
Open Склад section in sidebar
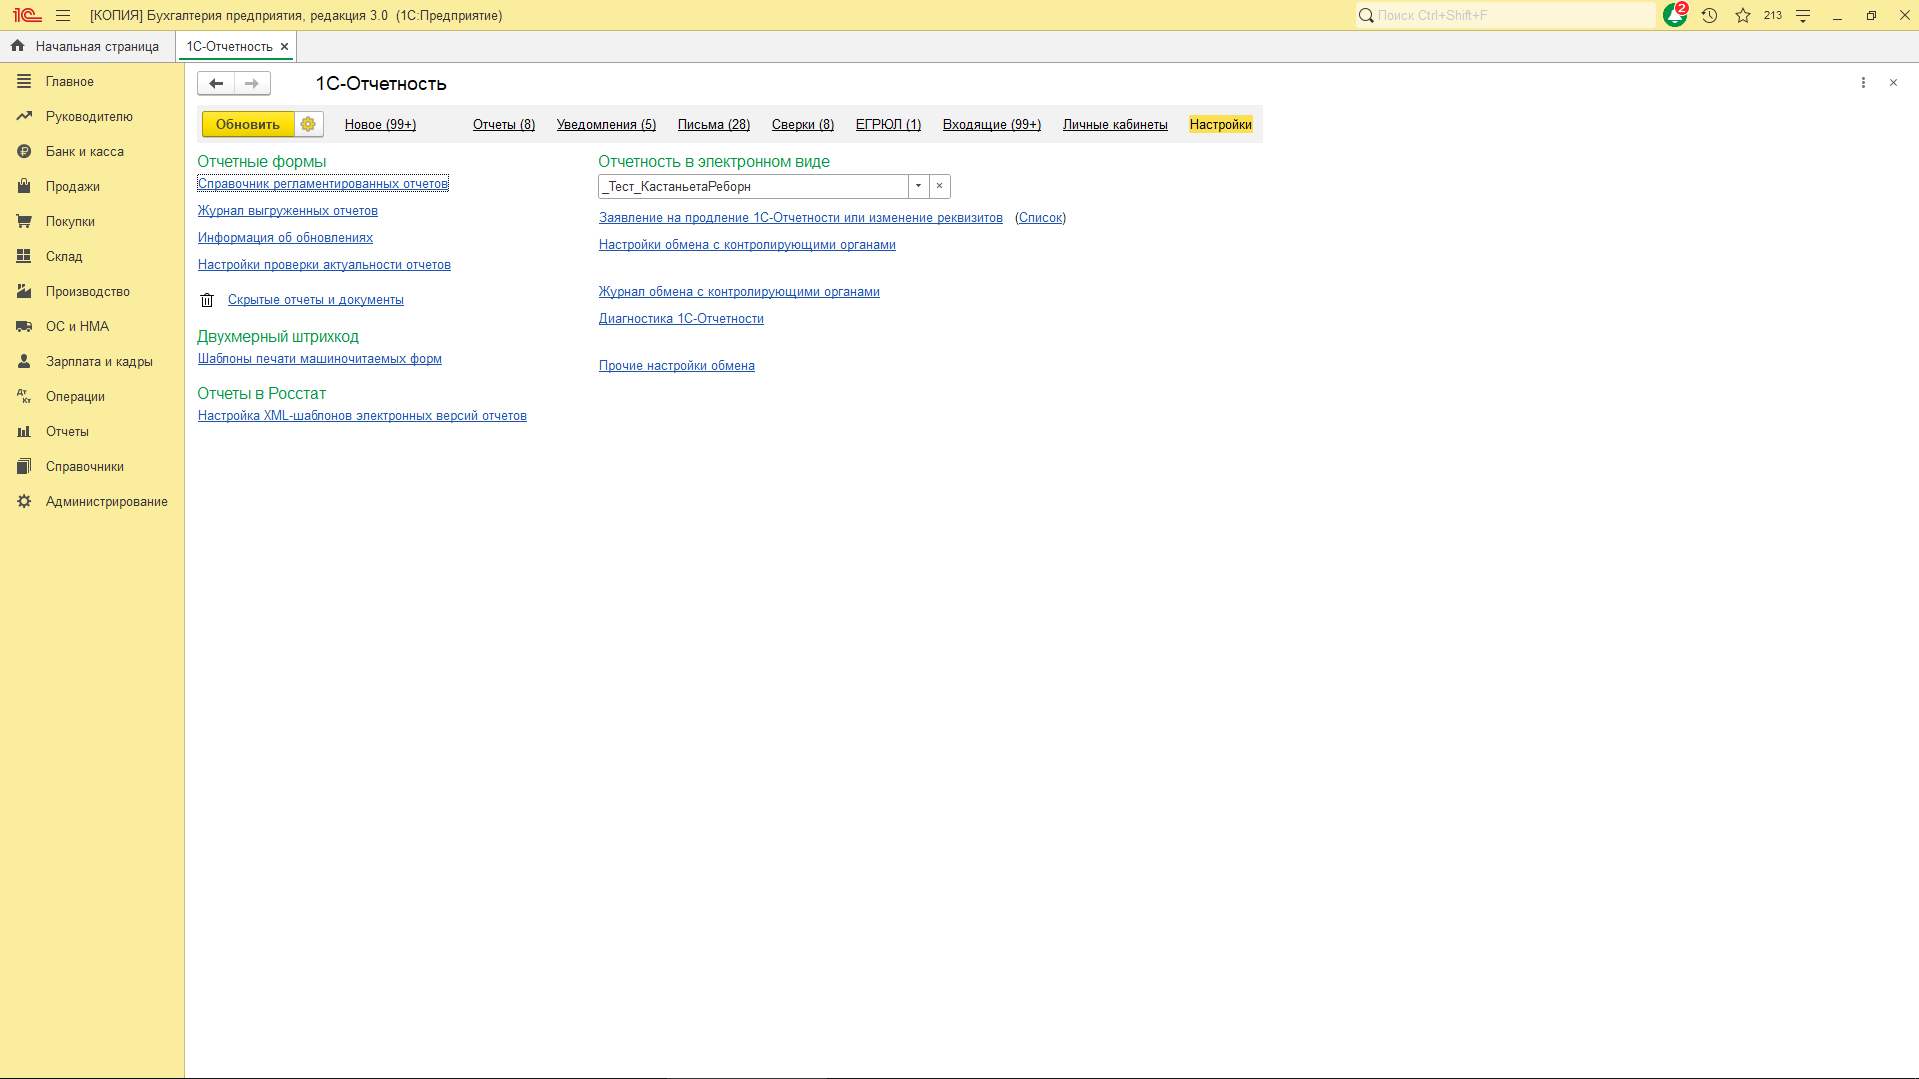tap(64, 256)
